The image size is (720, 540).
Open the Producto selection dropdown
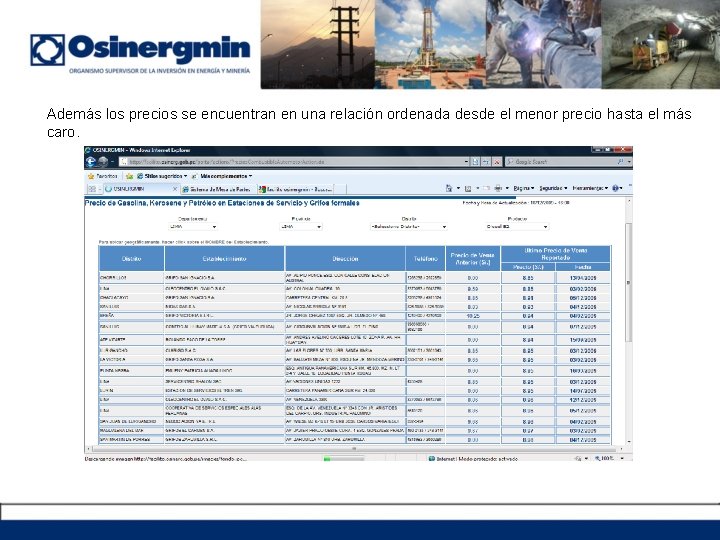click(517, 227)
